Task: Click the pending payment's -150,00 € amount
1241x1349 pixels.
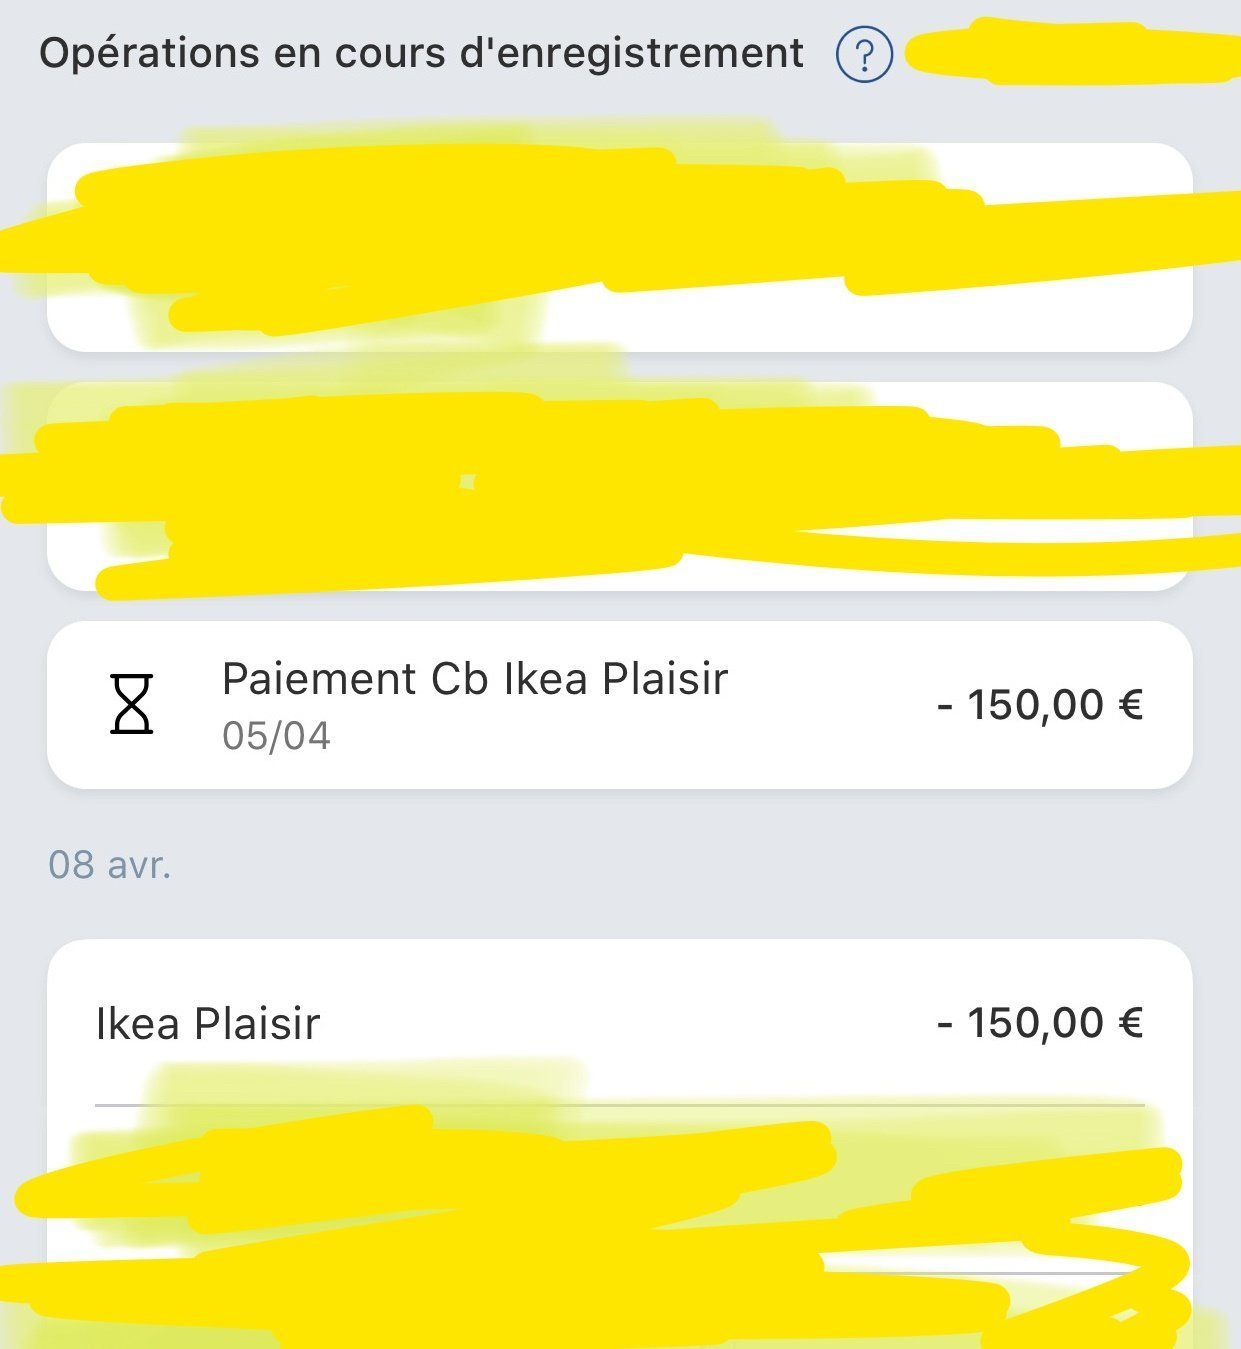Action: [1040, 705]
